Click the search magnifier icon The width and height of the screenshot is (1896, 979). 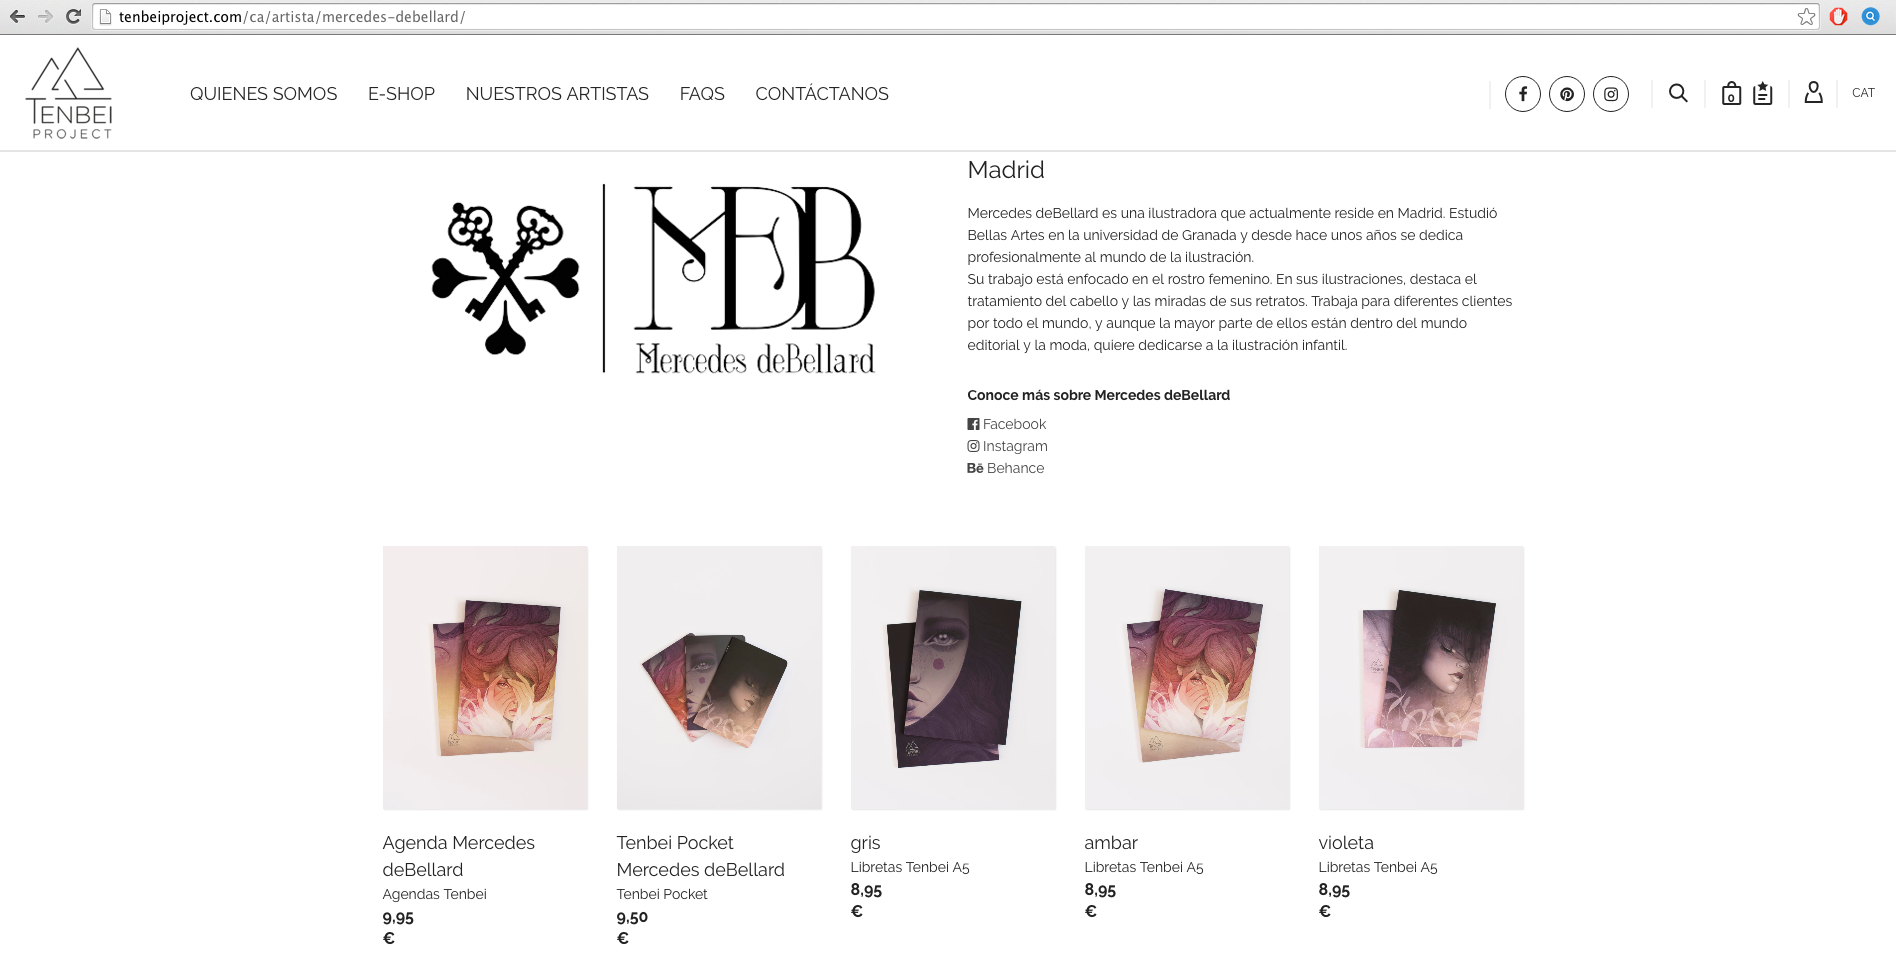(1678, 93)
